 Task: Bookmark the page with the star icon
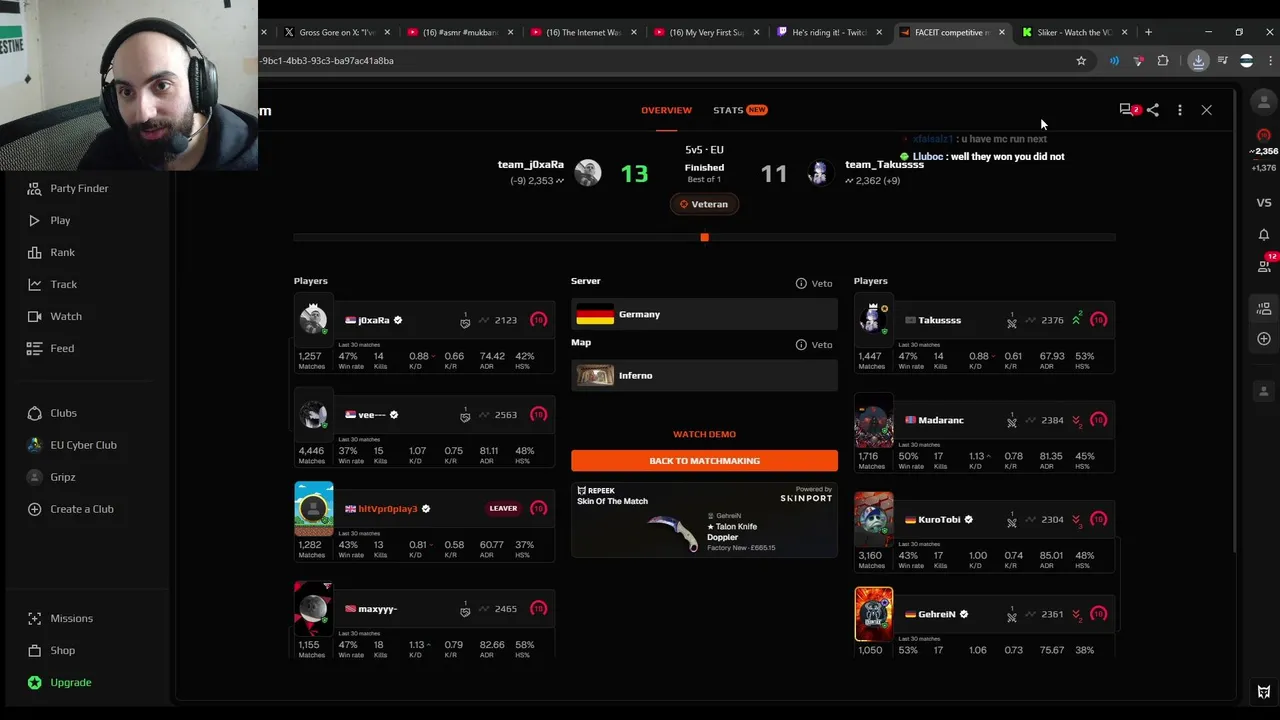1081,61
